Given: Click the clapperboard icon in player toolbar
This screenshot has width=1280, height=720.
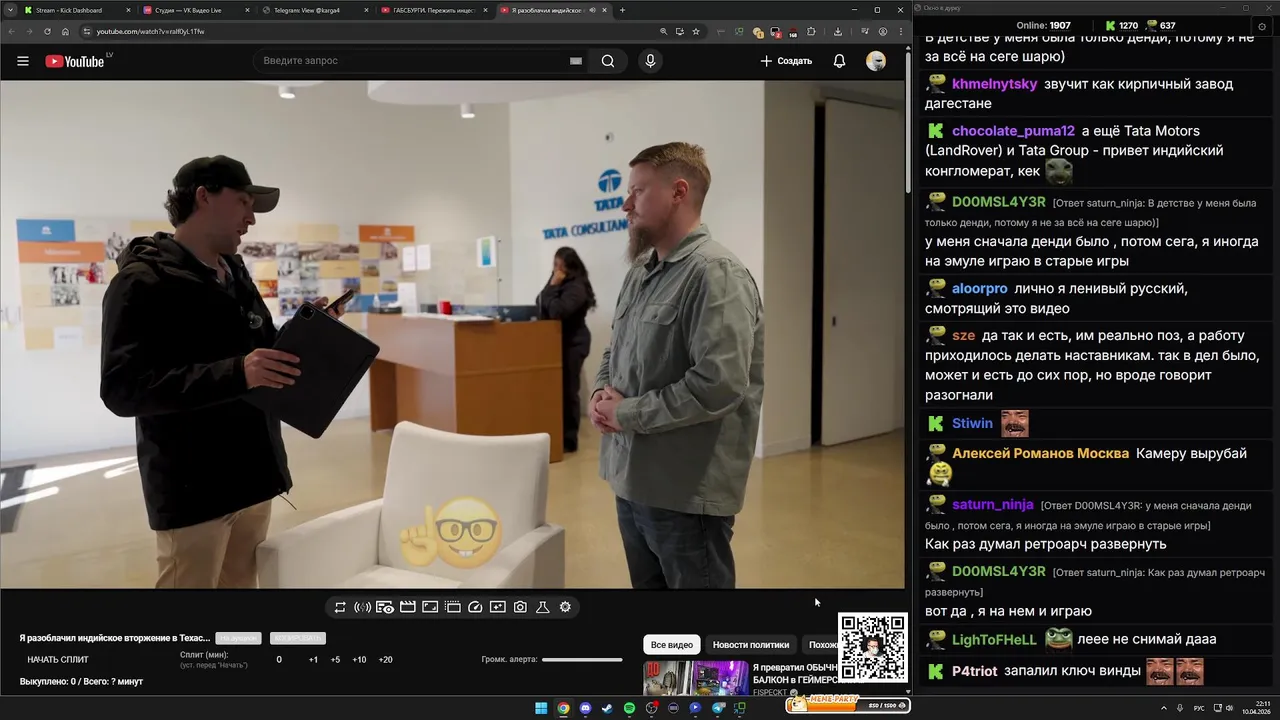Looking at the screenshot, I should (407, 607).
